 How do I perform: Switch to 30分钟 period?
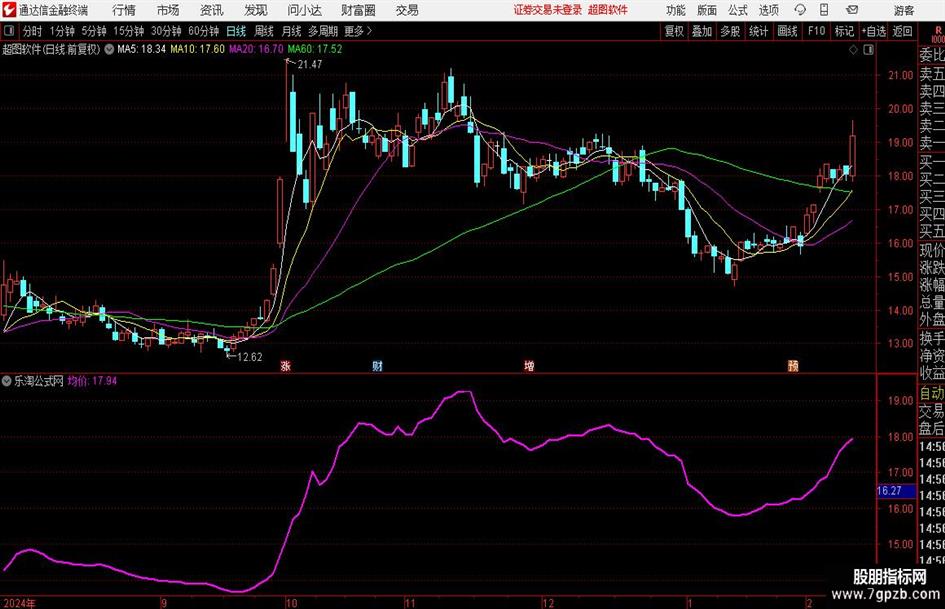pos(166,31)
